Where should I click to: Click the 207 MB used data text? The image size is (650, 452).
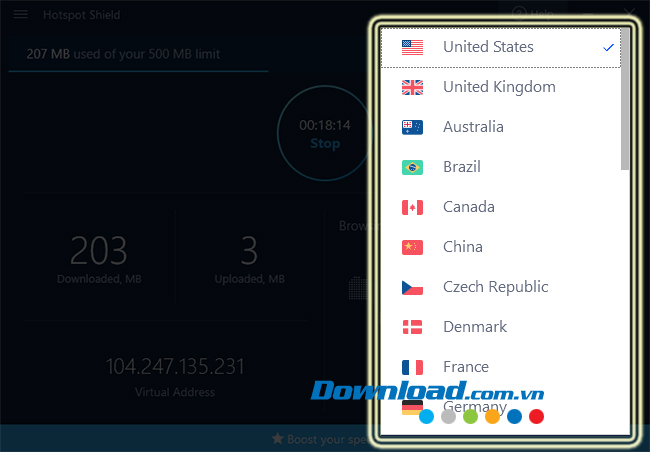tap(123, 54)
